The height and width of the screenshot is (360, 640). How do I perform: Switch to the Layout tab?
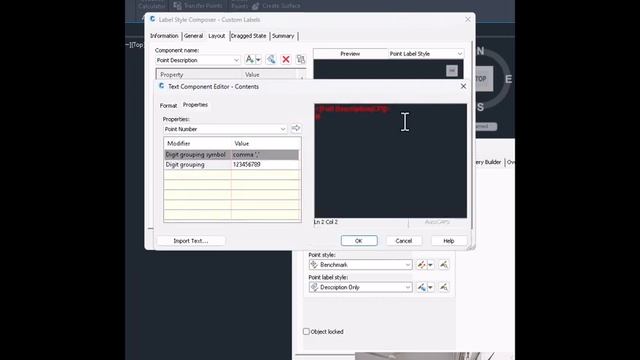coord(217,36)
